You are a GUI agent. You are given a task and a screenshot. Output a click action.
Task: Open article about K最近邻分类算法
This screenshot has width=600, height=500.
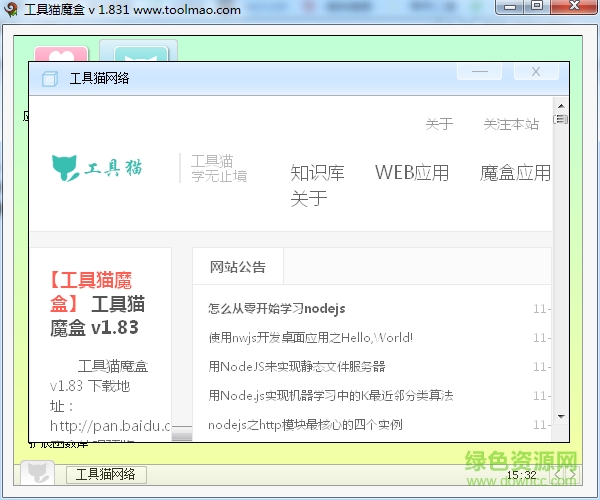(331, 395)
